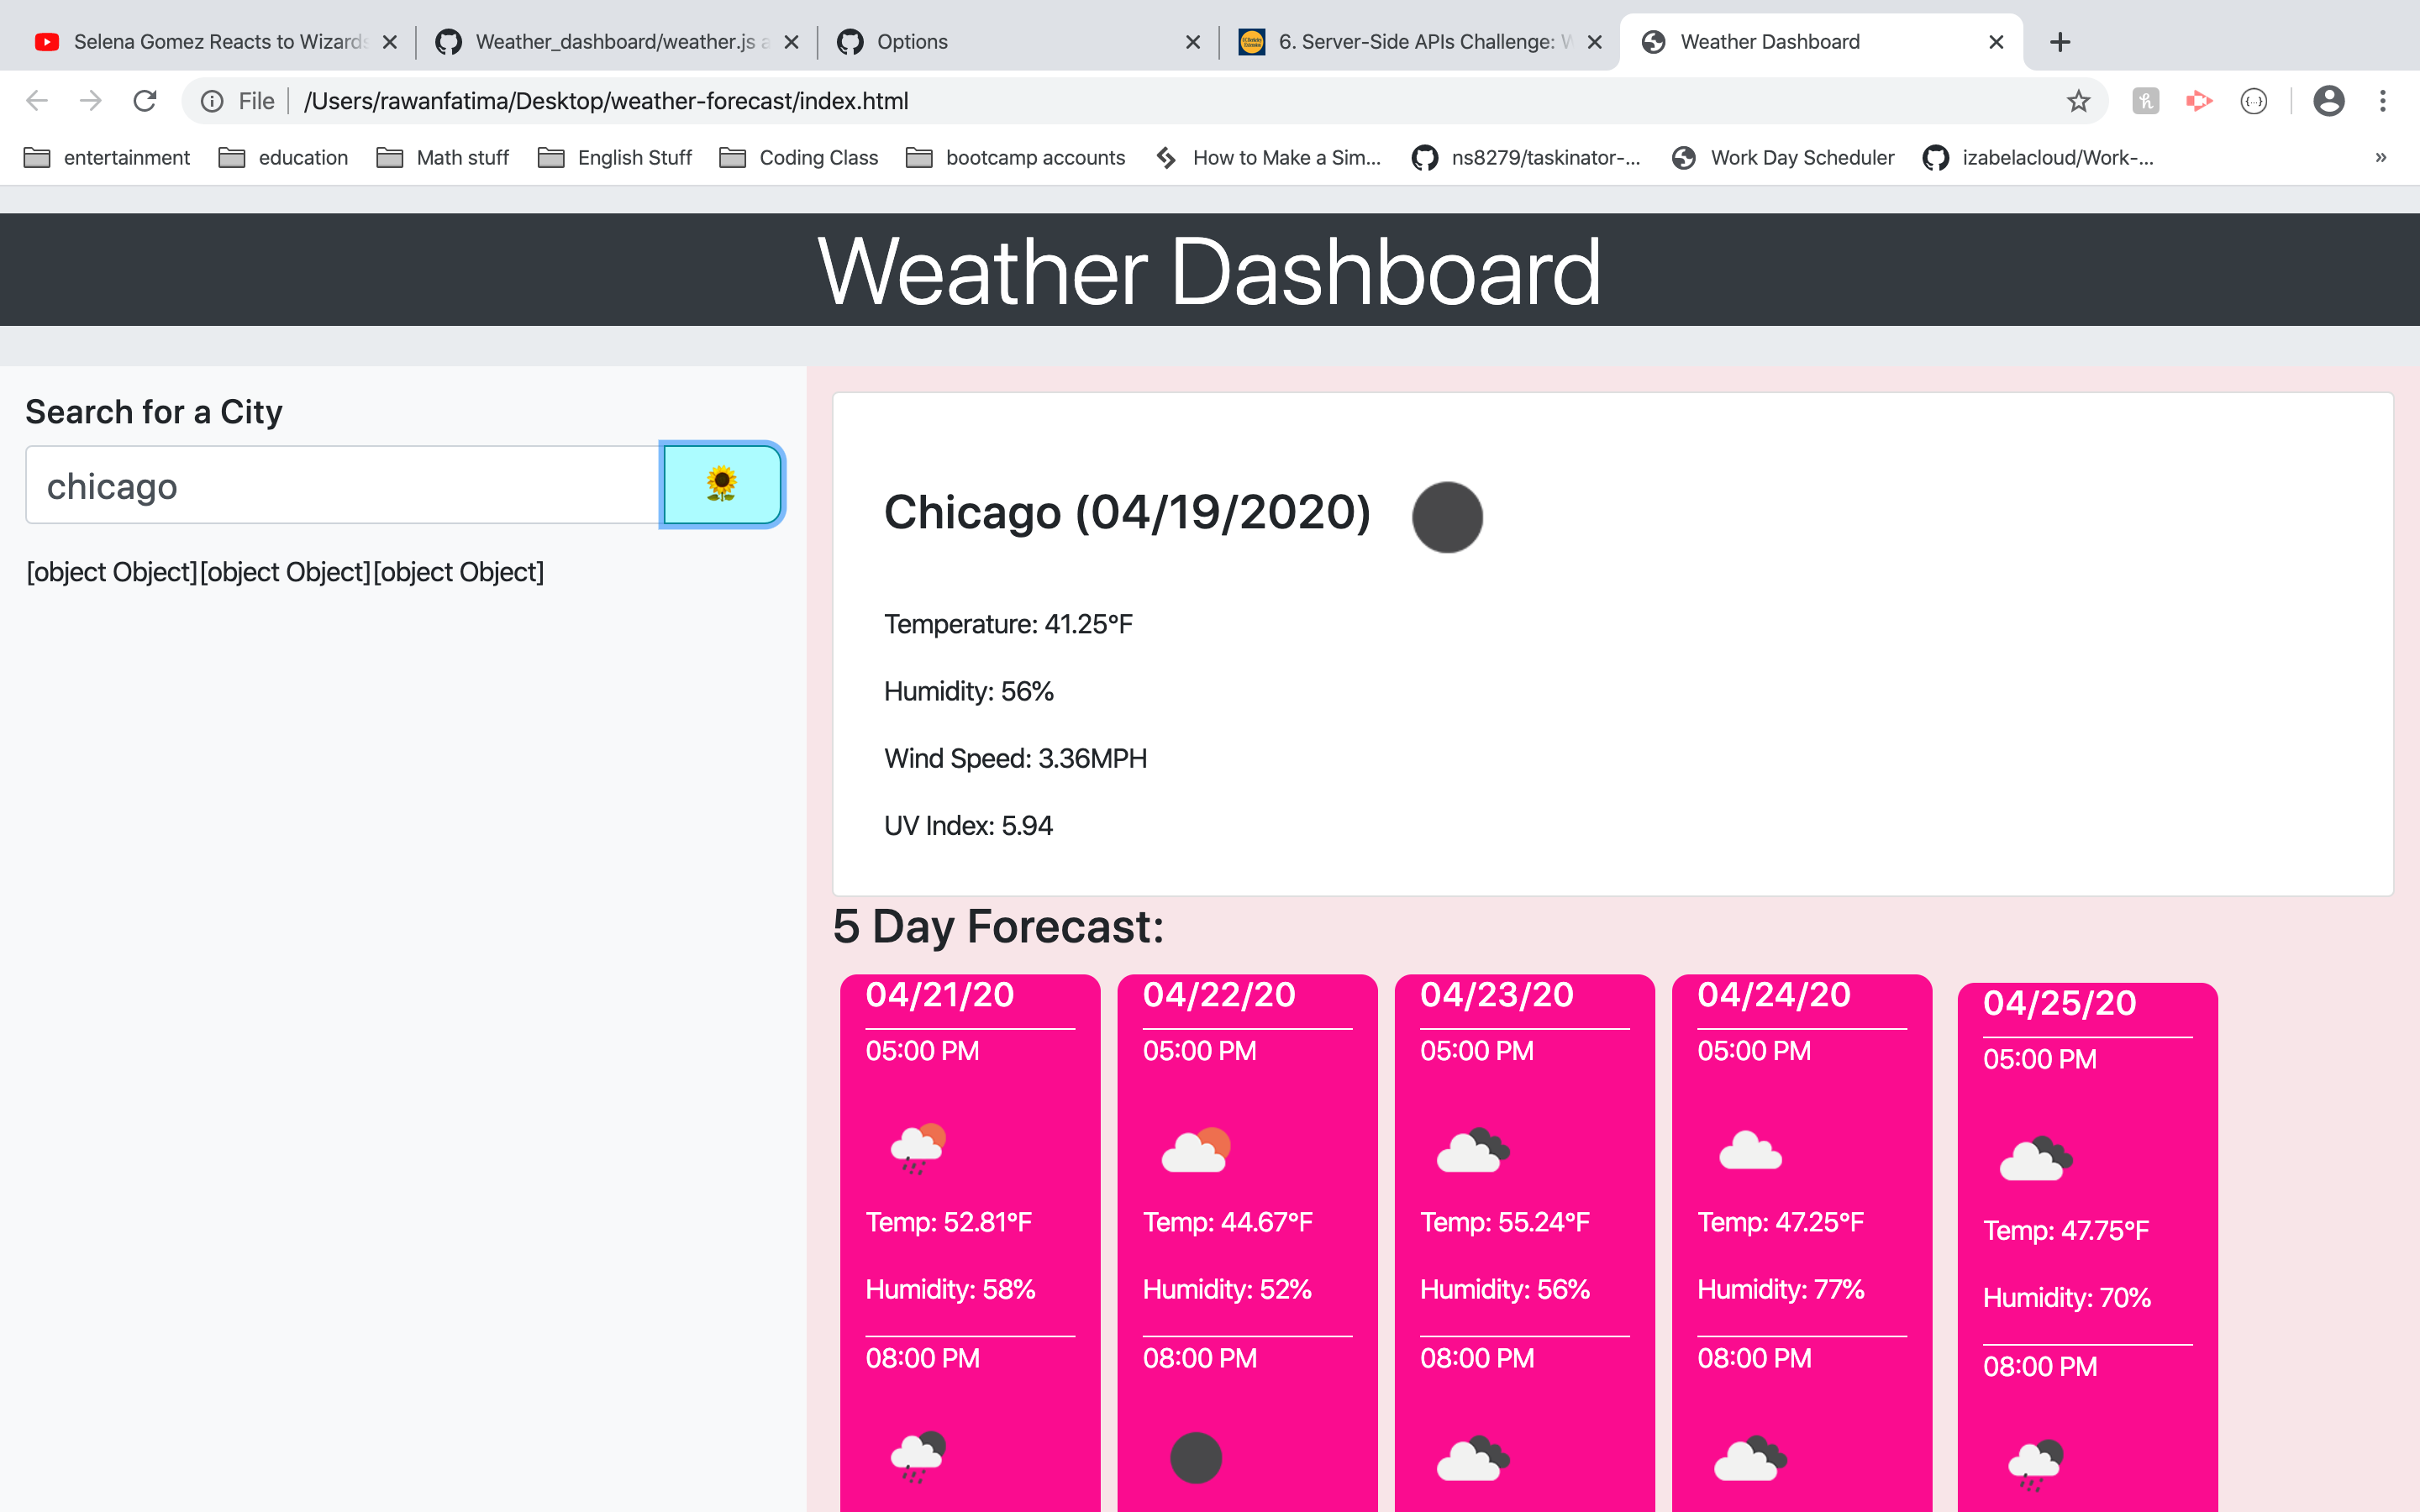Click the bookmark star in the address bar

pos(2078,100)
